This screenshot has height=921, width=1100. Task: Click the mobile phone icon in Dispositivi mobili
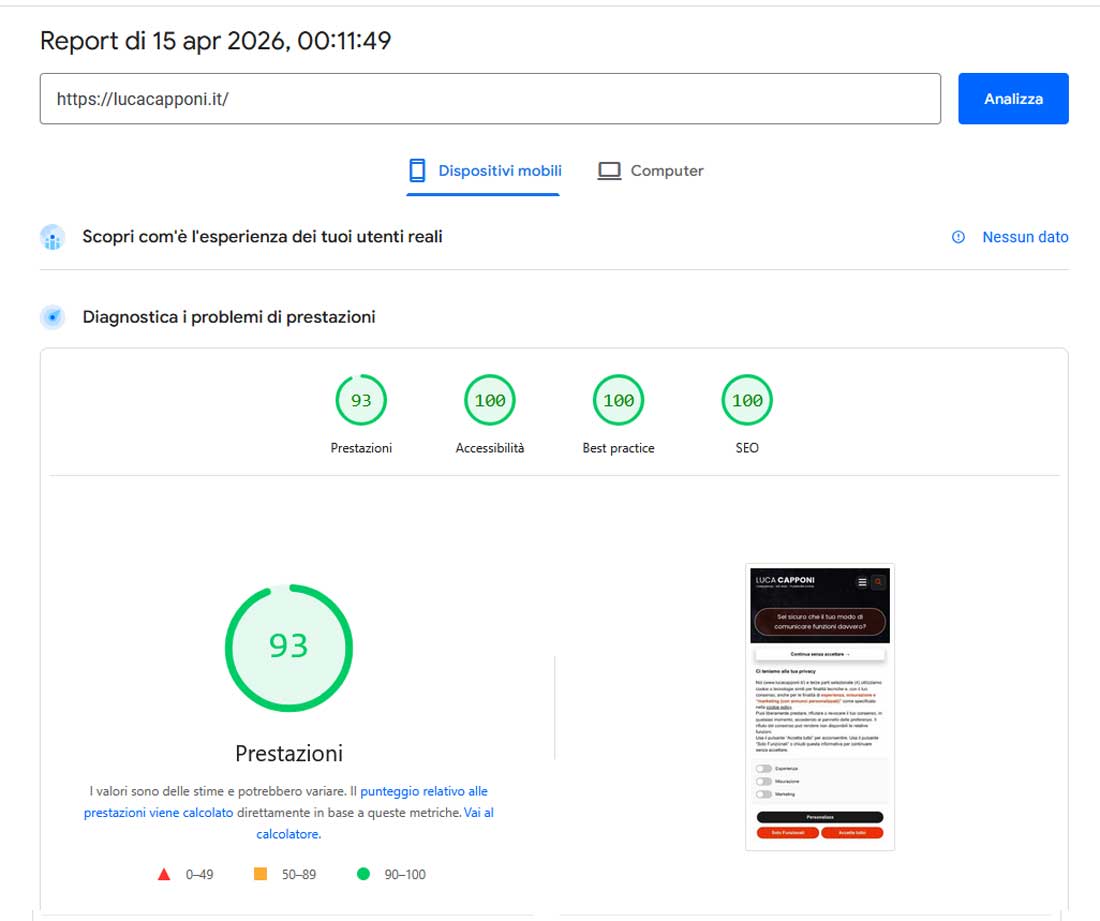[x=417, y=171]
